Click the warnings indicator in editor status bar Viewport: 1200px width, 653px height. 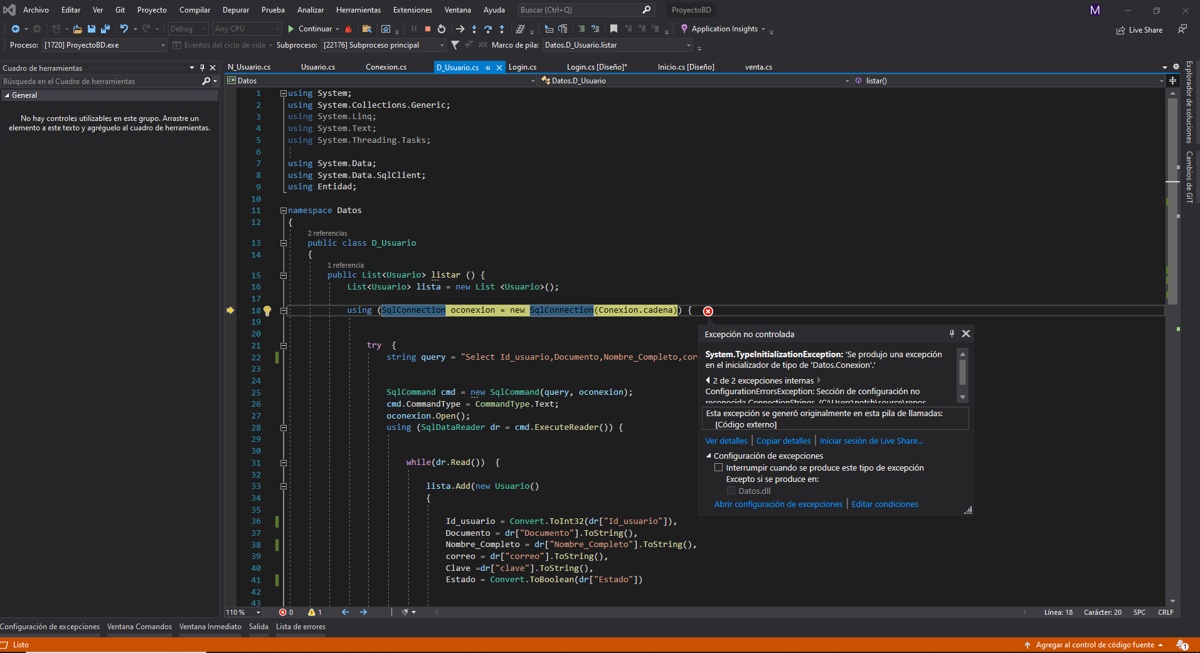(x=314, y=612)
